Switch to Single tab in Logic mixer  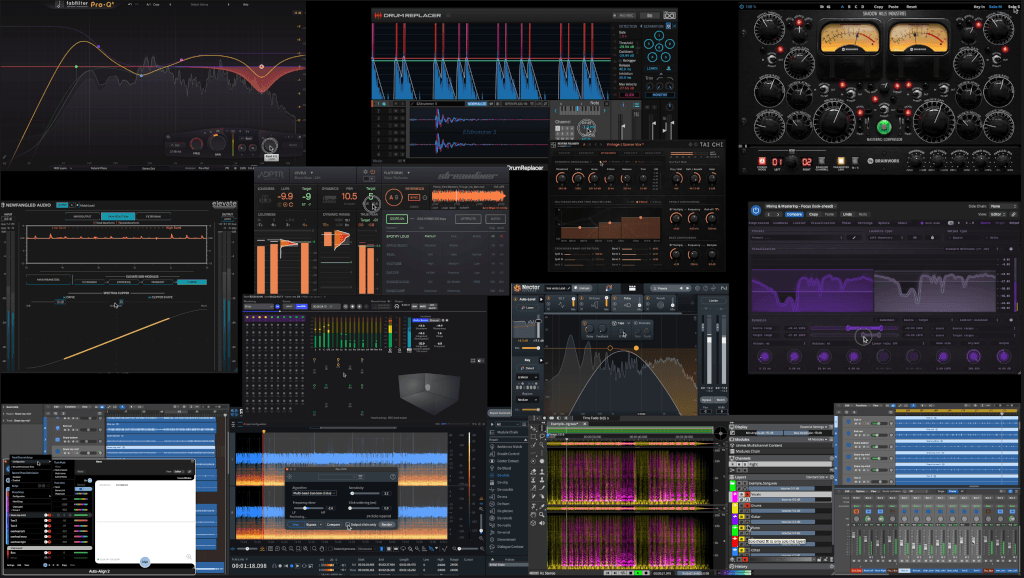(x=941, y=491)
